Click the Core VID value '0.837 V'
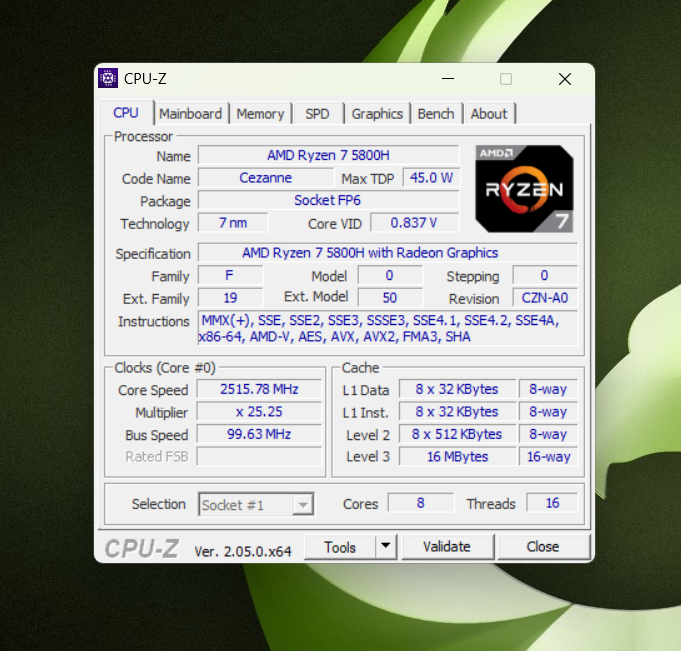Viewport: 681px width, 651px height. point(414,223)
